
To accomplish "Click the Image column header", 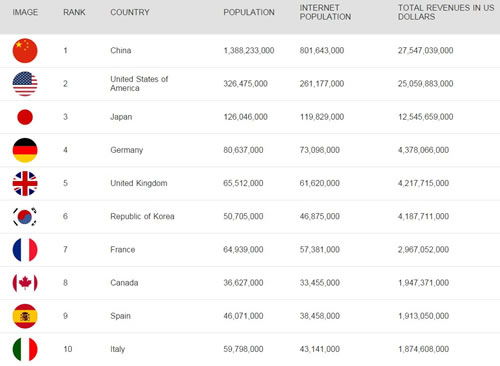I will pos(25,12).
